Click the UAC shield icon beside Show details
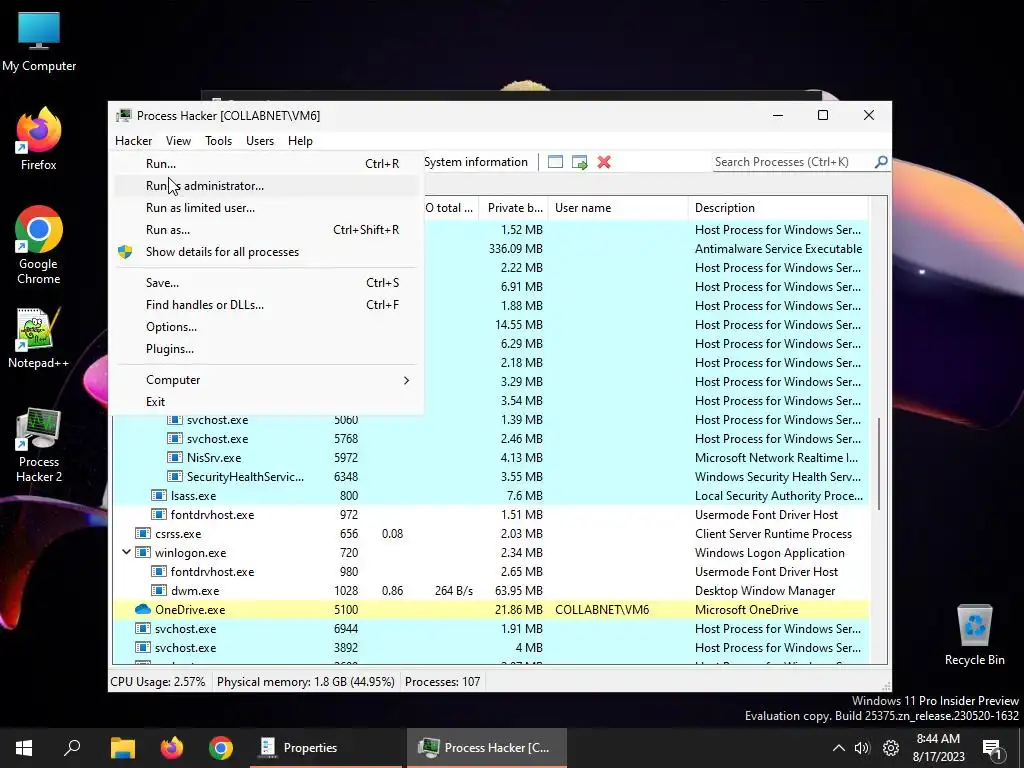Screen dimensions: 1024x768 click(125, 252)
